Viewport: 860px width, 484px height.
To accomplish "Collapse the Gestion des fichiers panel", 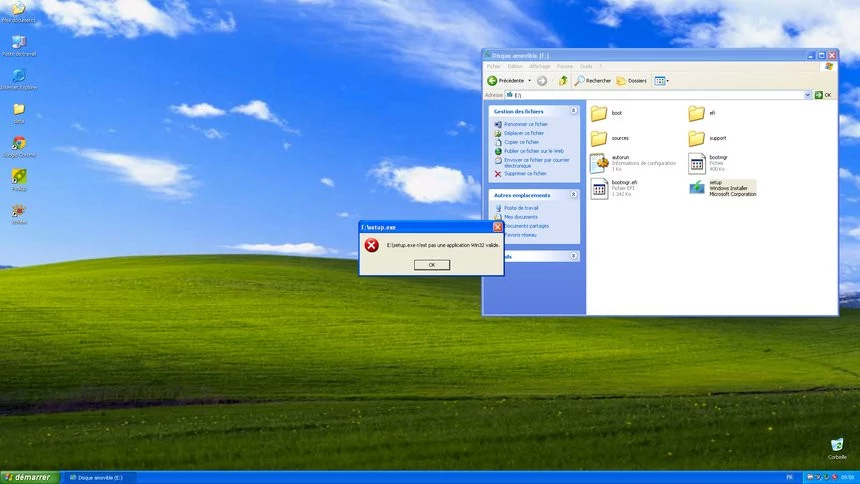I will [573, 111].
